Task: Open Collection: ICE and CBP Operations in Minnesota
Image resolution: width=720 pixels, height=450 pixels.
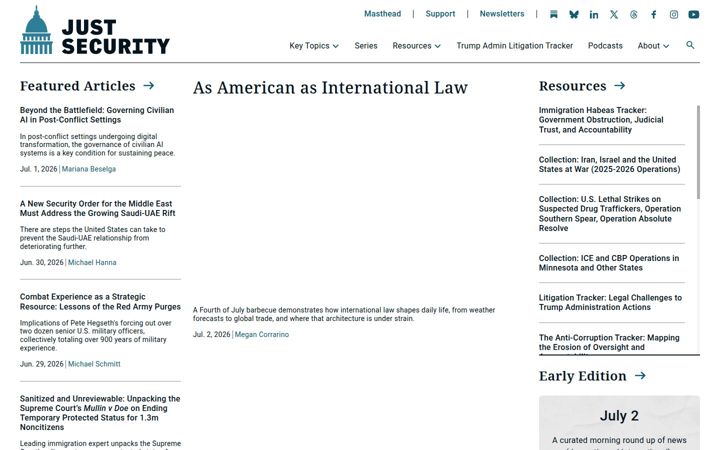Action: click(608, 263)
